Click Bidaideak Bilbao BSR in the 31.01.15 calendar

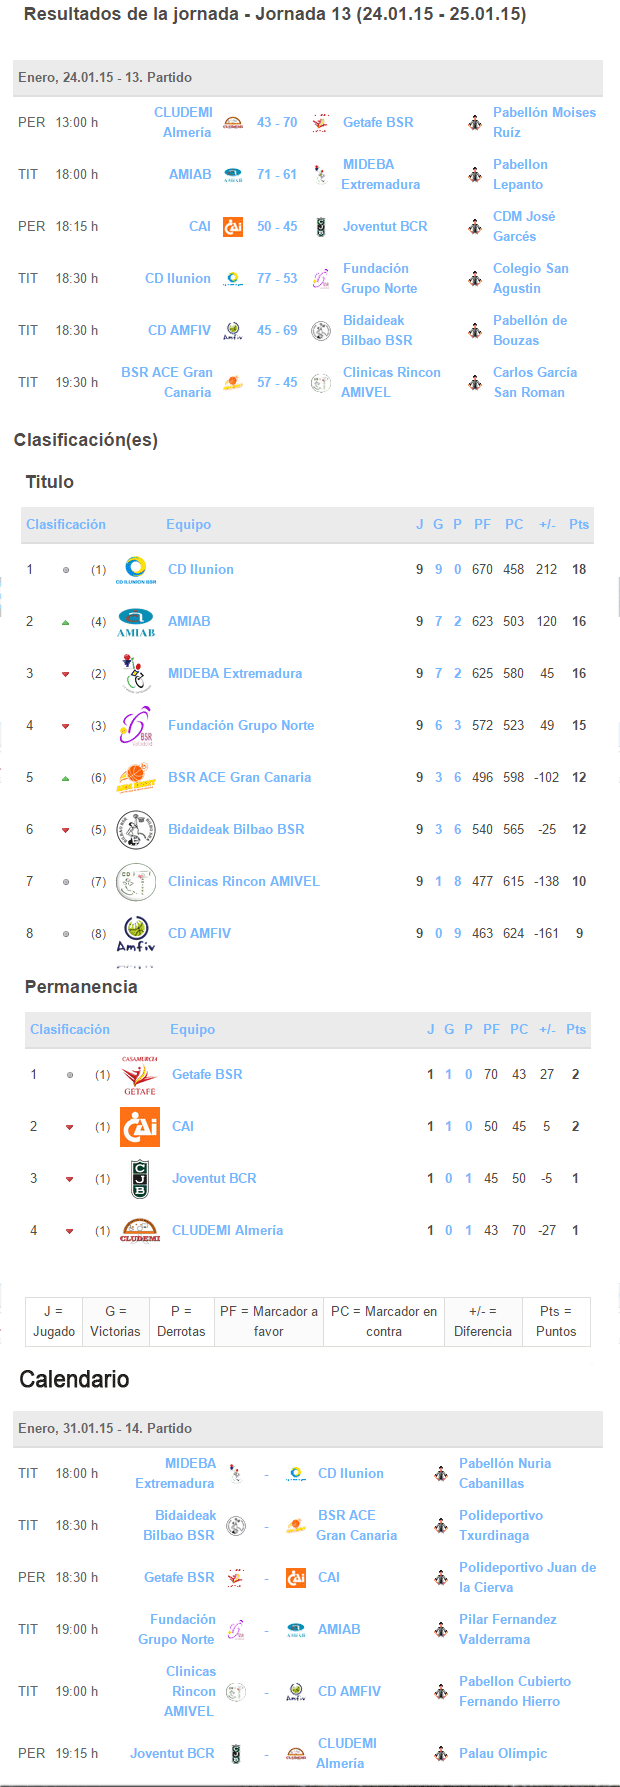(179, 1525)
